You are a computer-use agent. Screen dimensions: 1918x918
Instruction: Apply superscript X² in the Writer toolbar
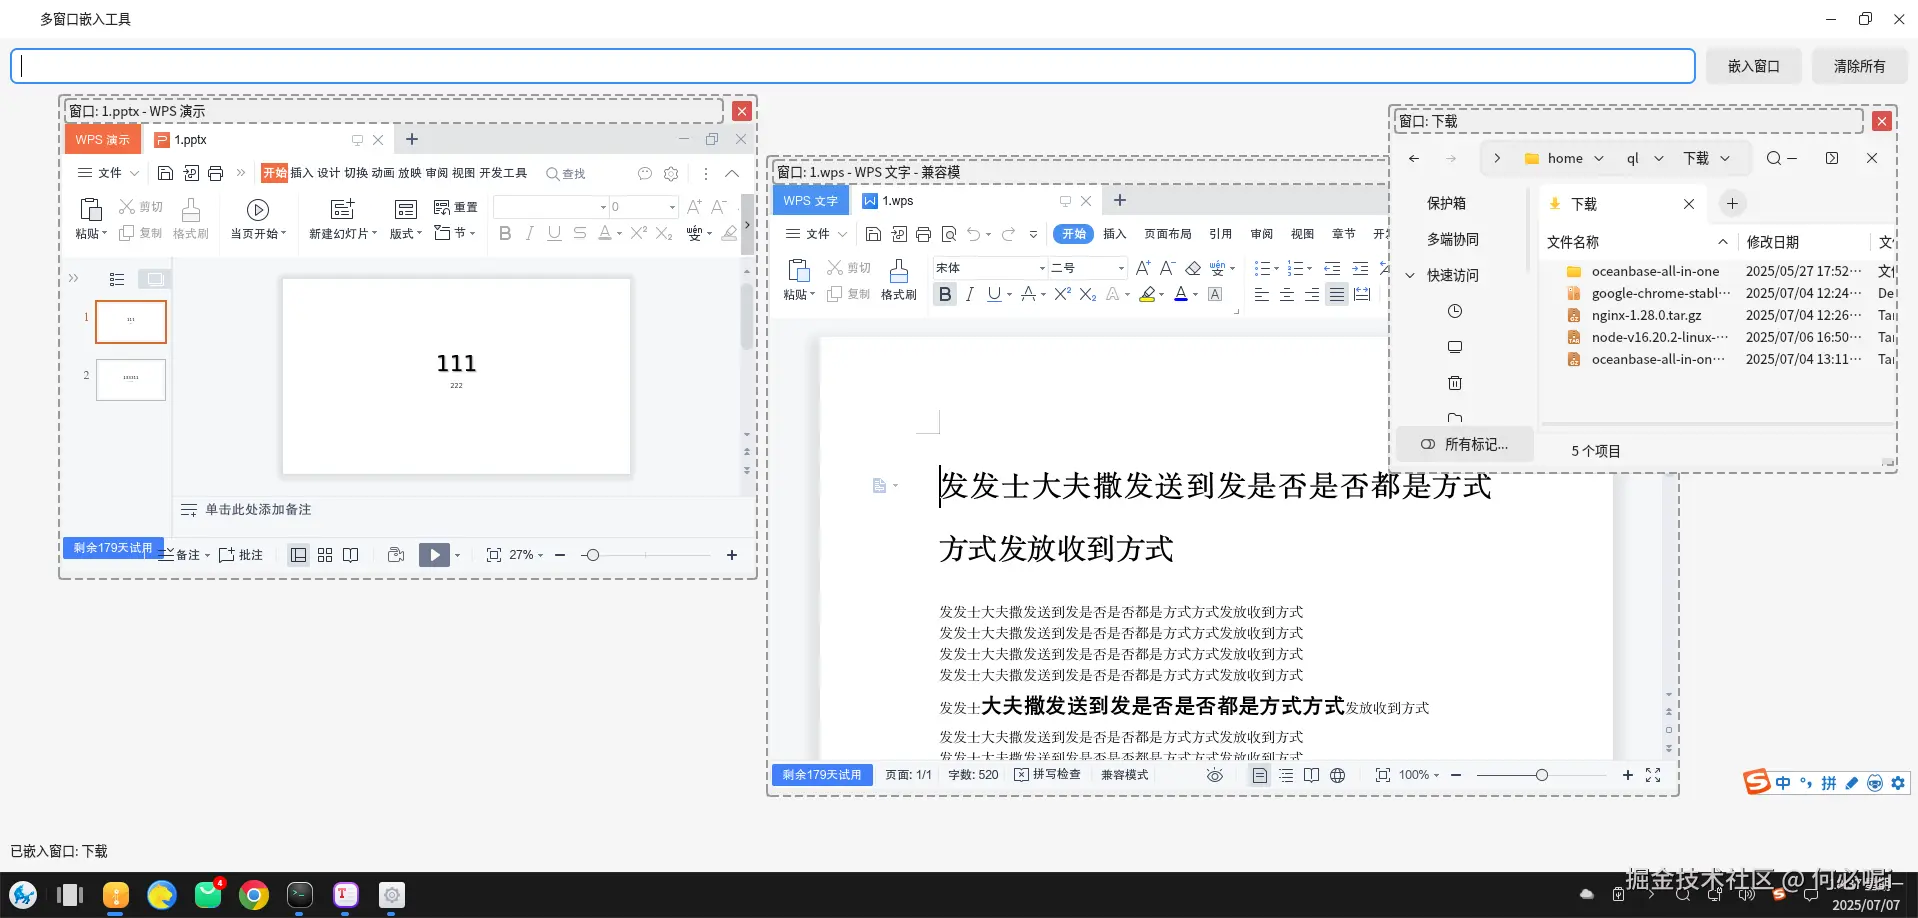point(1061,293)
